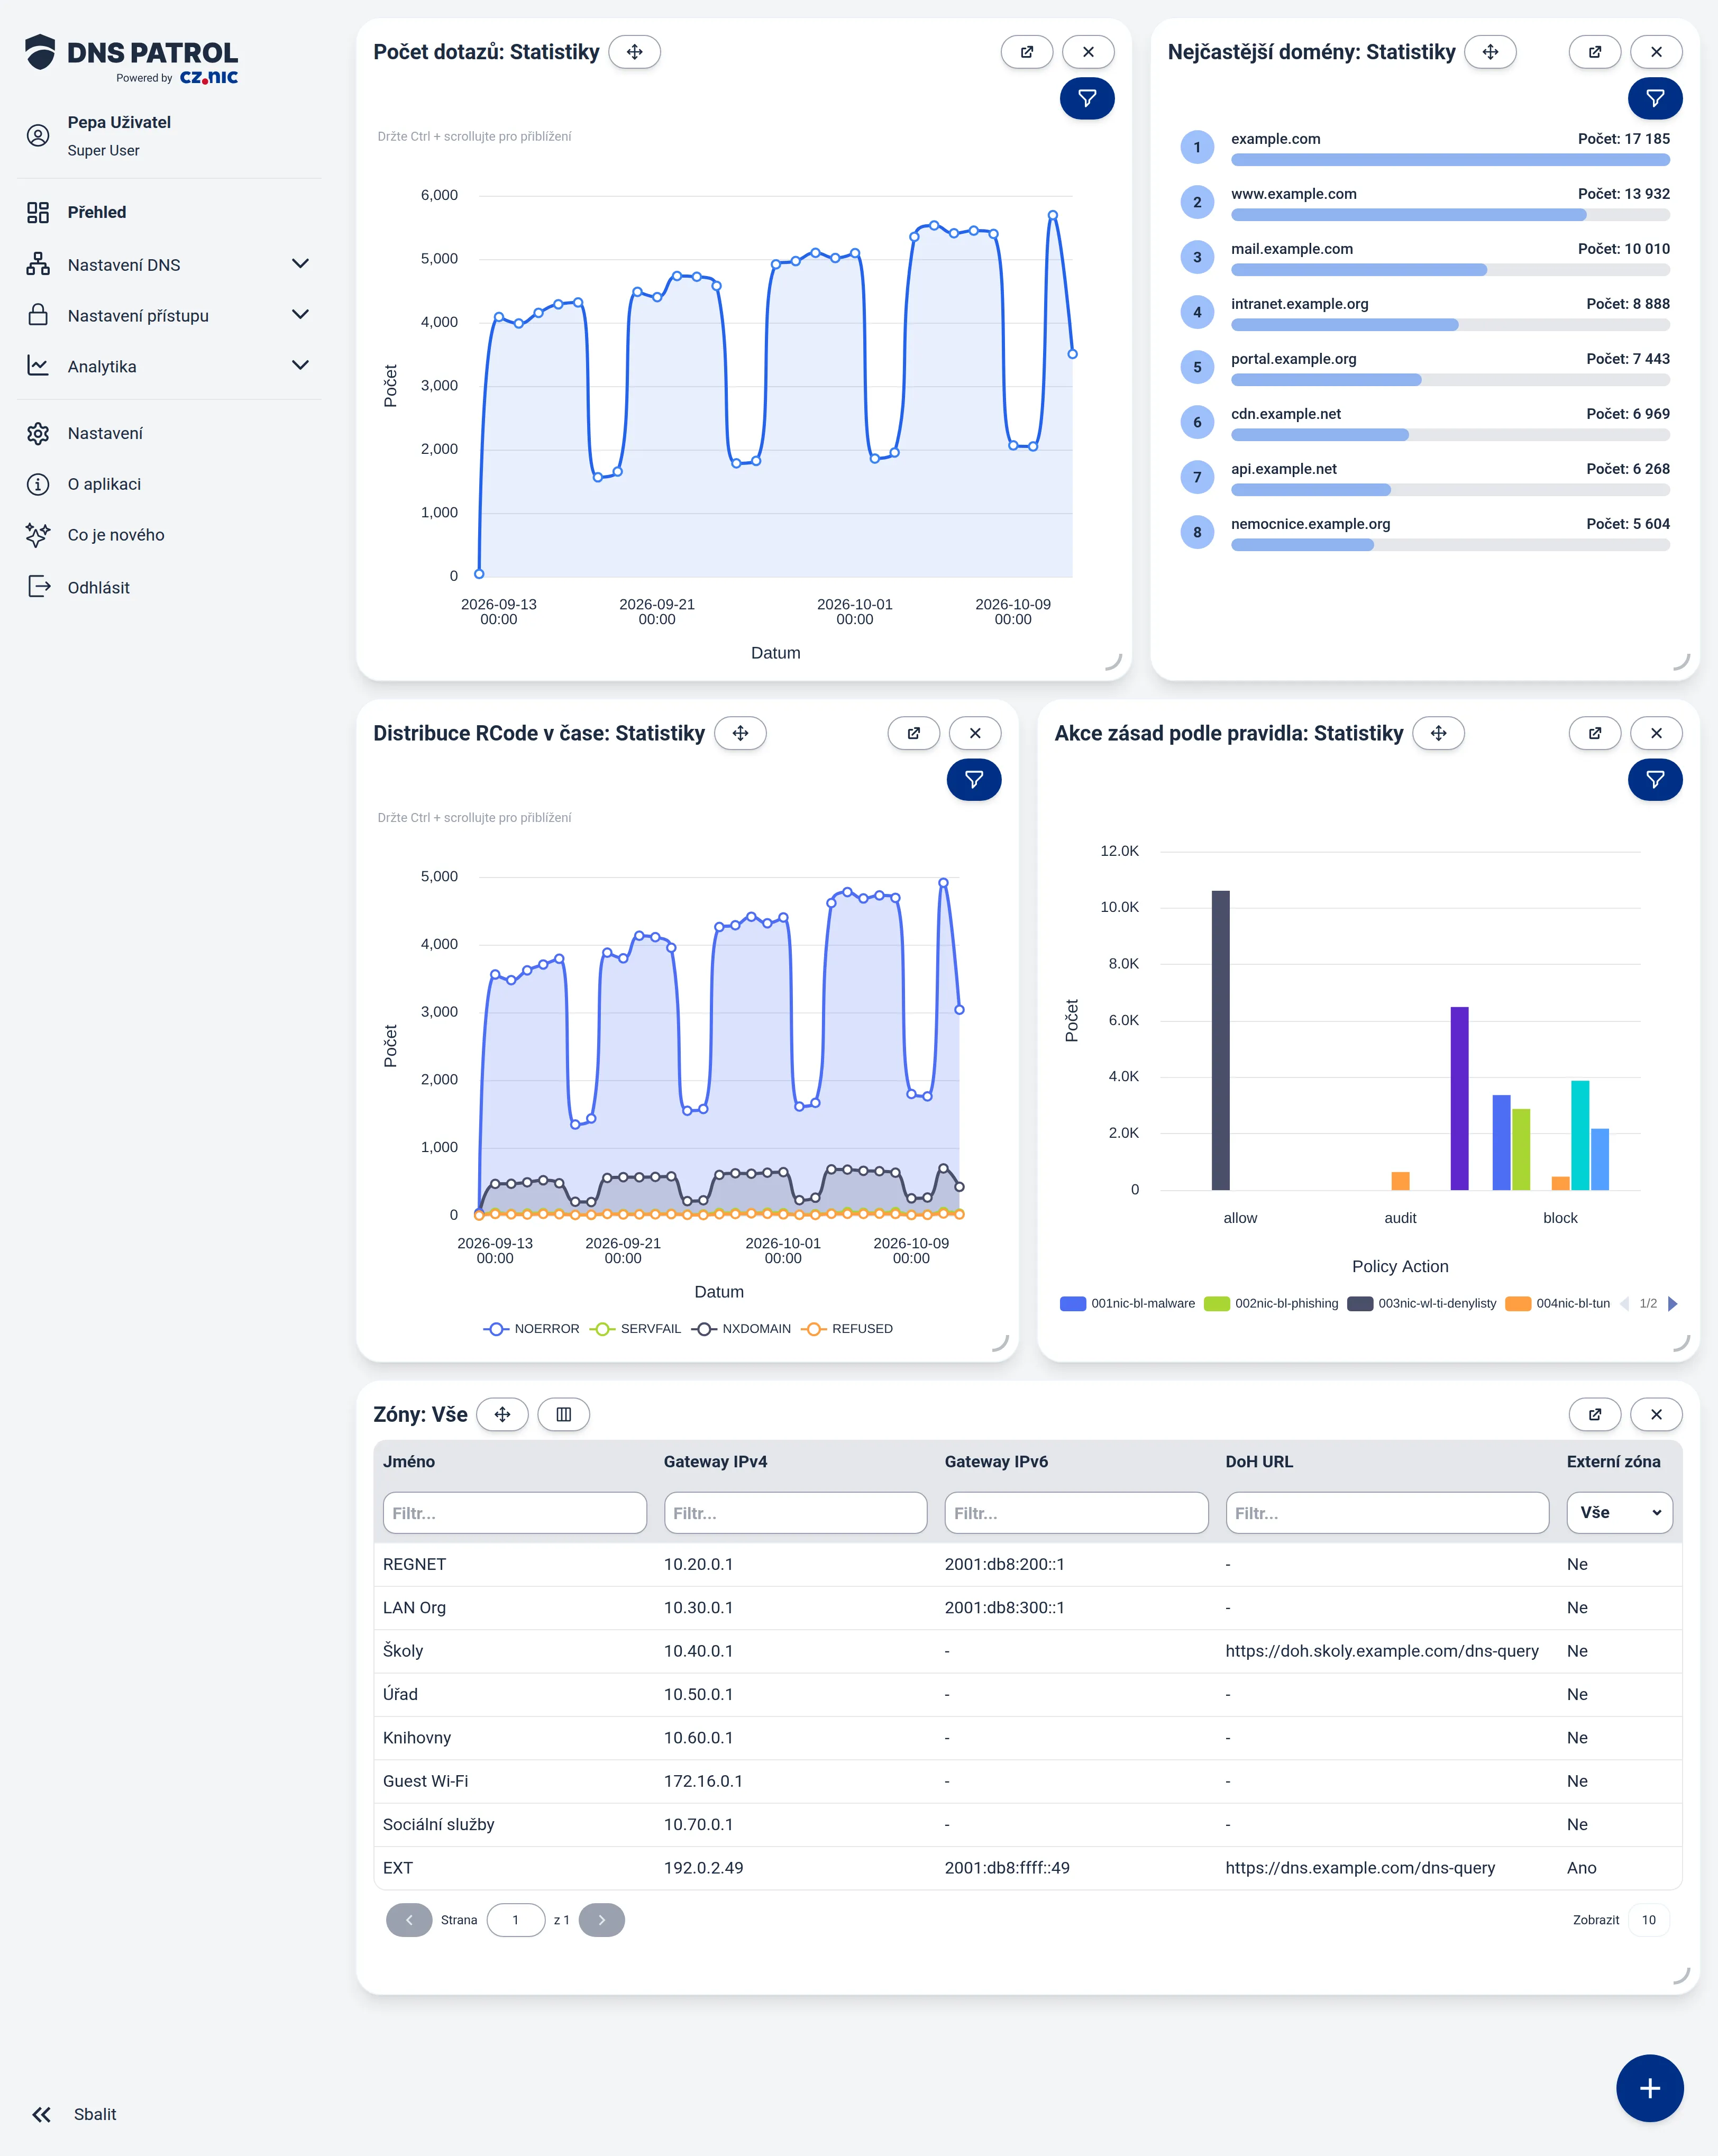Open filter on Nejčastější domény widget
This screenshot has height=2156, width=1718.
pyautogui.click(x=1655, y=98)
